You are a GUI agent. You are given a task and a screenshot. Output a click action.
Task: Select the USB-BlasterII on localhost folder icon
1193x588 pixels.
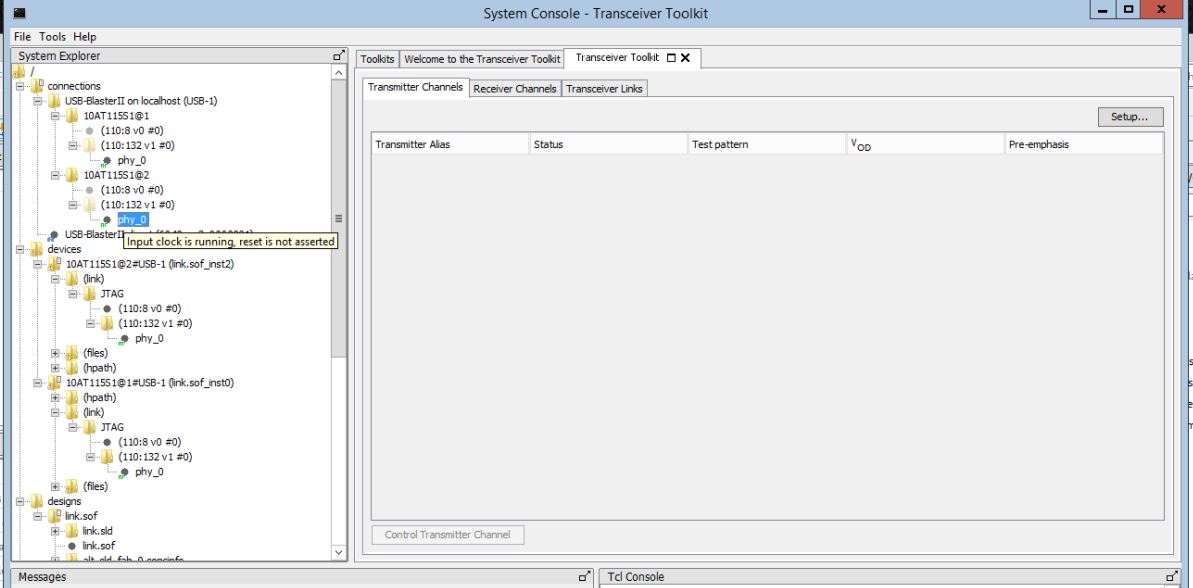(55, 101)
